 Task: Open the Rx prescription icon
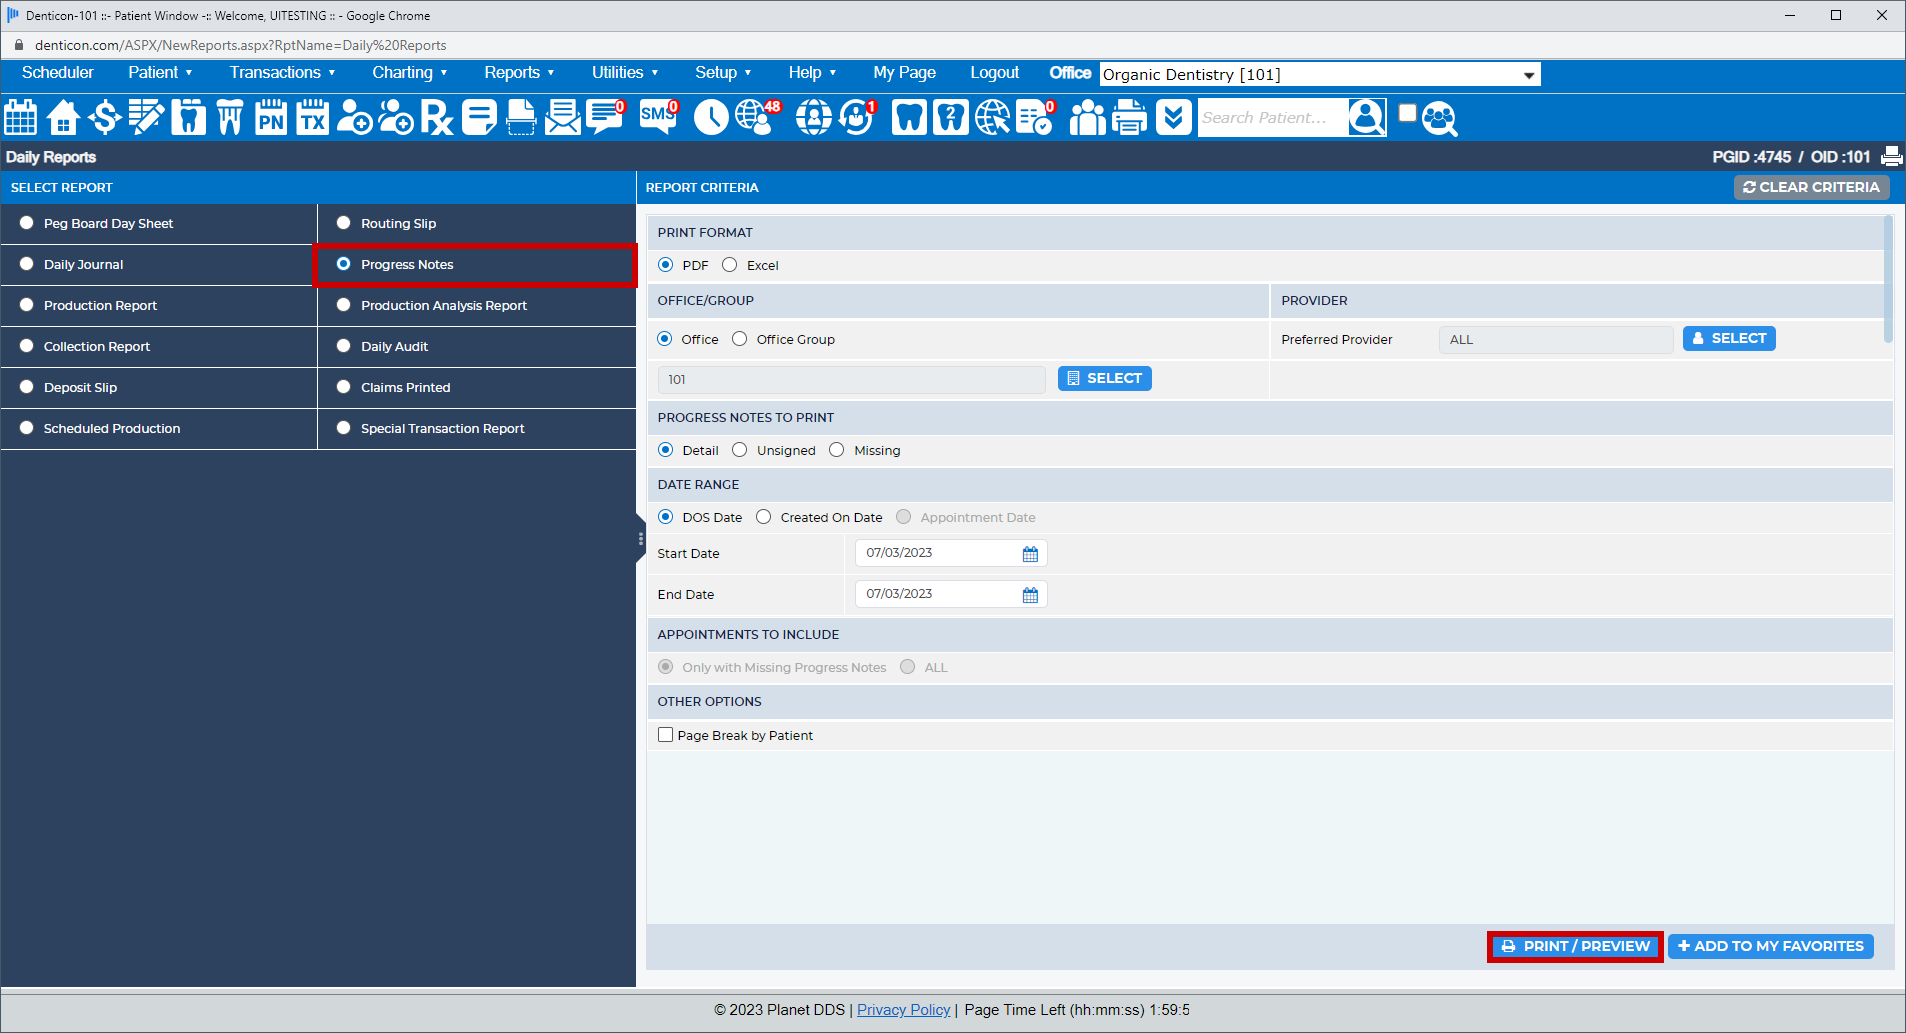[436, 118]
